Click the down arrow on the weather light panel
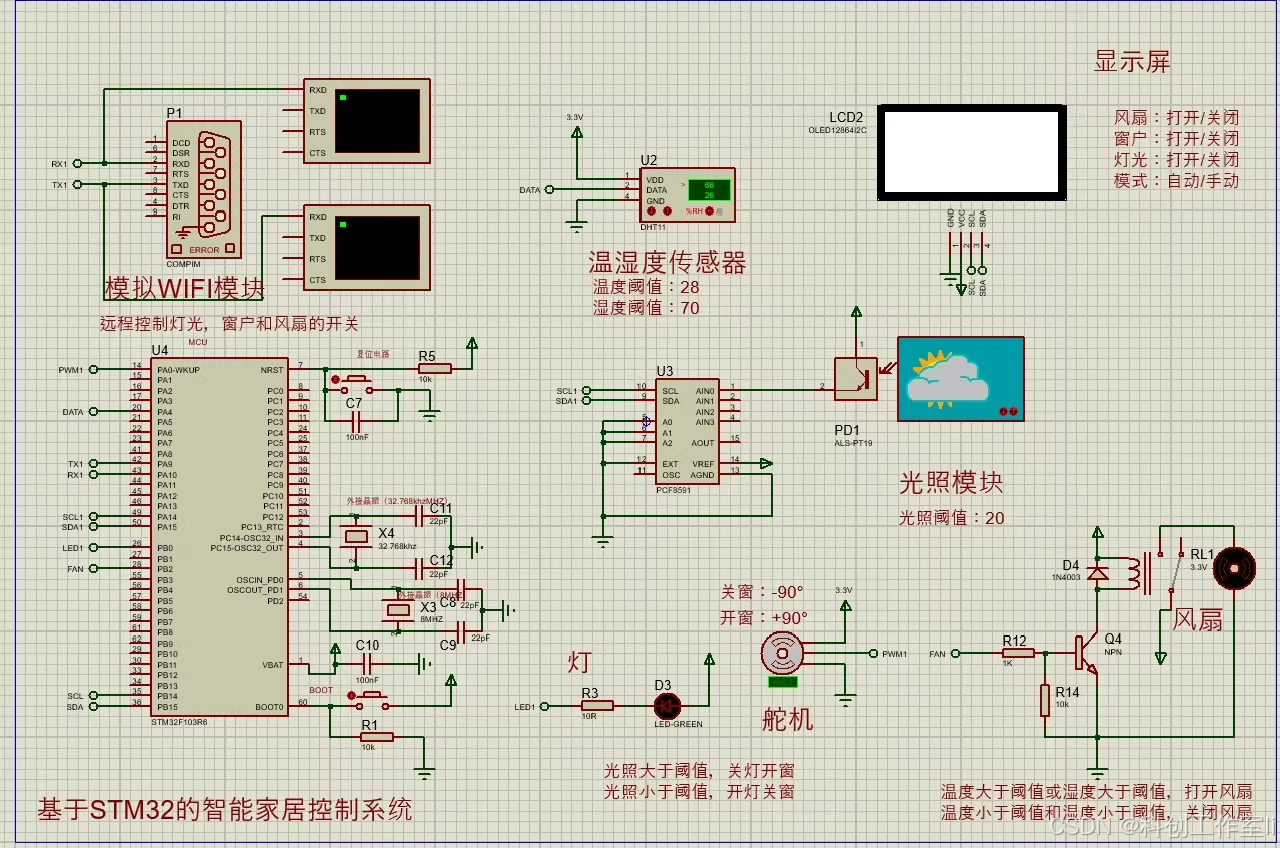The width and height of the screenshot is (1280, 848). pyautogui.click(x=1003, y=411)
